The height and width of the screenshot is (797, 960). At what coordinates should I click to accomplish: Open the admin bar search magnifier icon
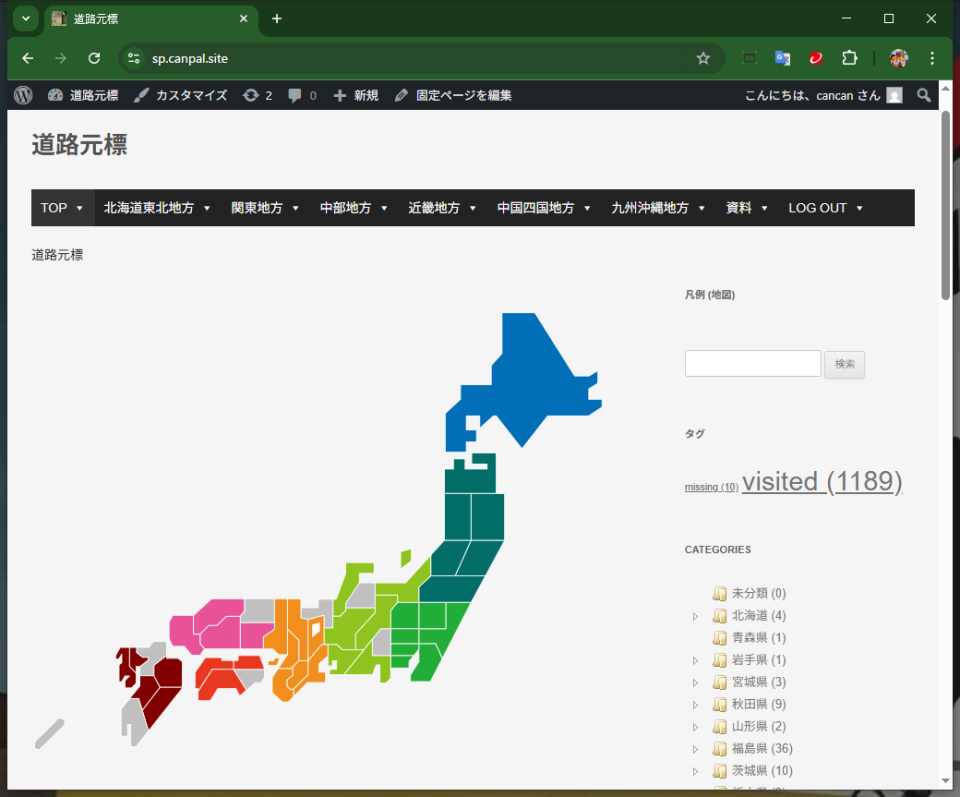coord(924,95)
